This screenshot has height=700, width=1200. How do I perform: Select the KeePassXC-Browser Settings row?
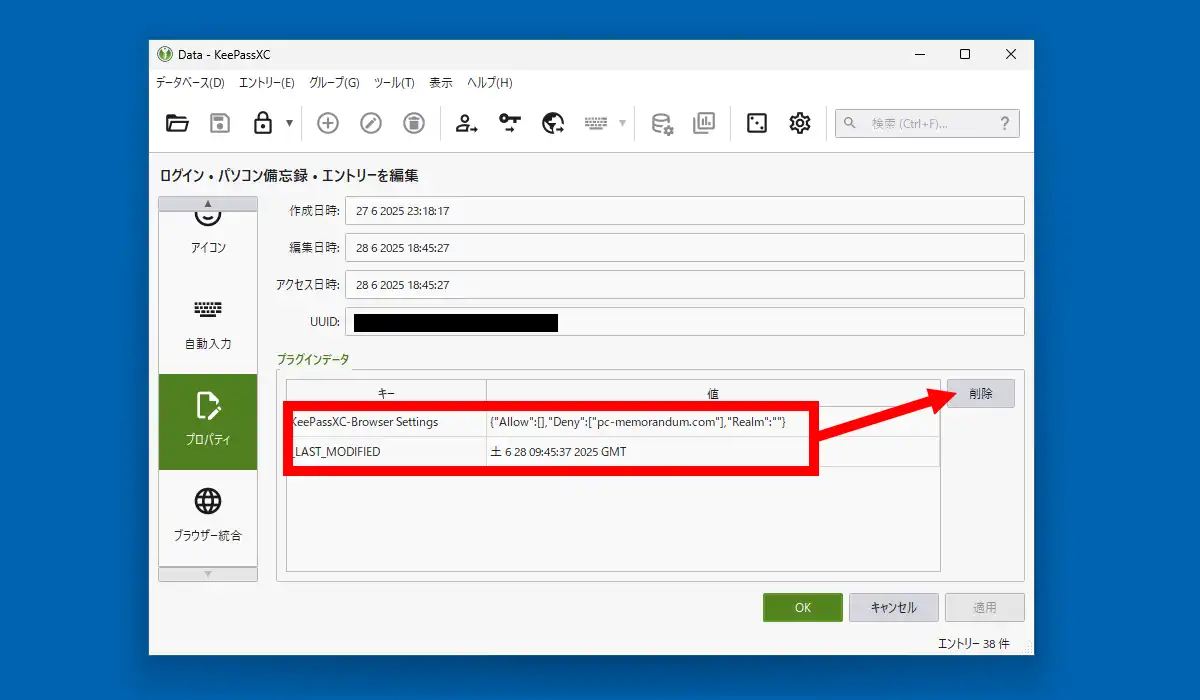[x=612, y=422]
